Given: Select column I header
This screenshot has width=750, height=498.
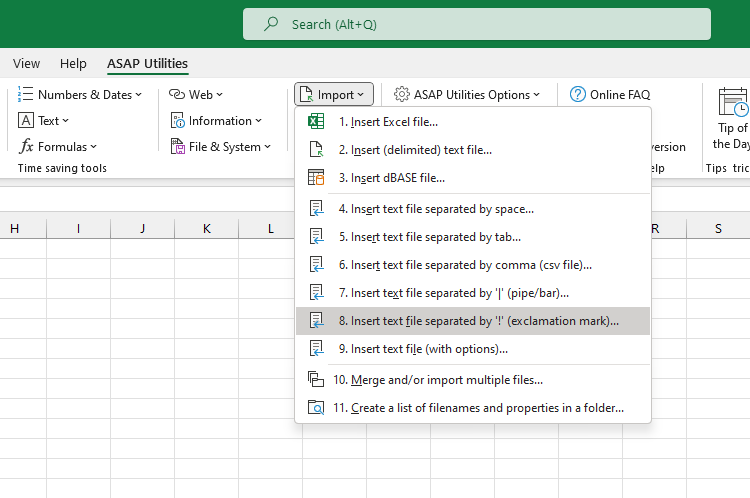Looking at the screenshot, I should 78,229.
